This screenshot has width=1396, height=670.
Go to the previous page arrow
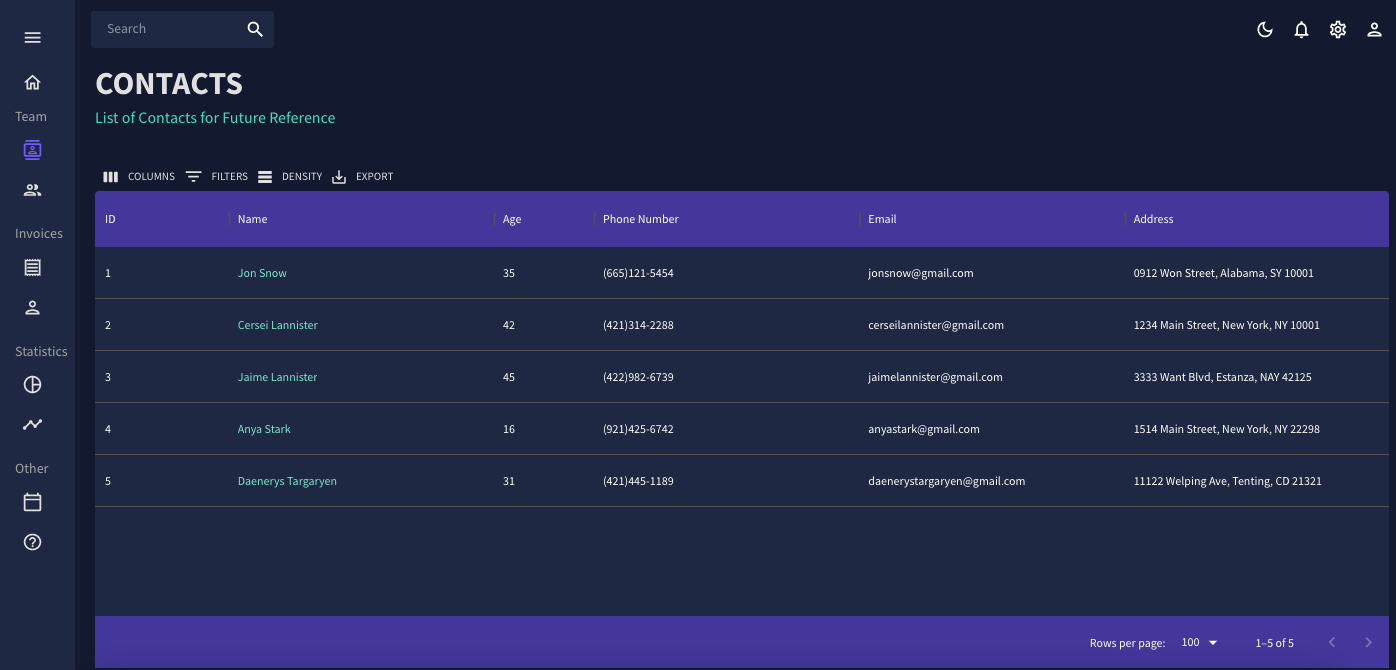(x=1332, y=643)
